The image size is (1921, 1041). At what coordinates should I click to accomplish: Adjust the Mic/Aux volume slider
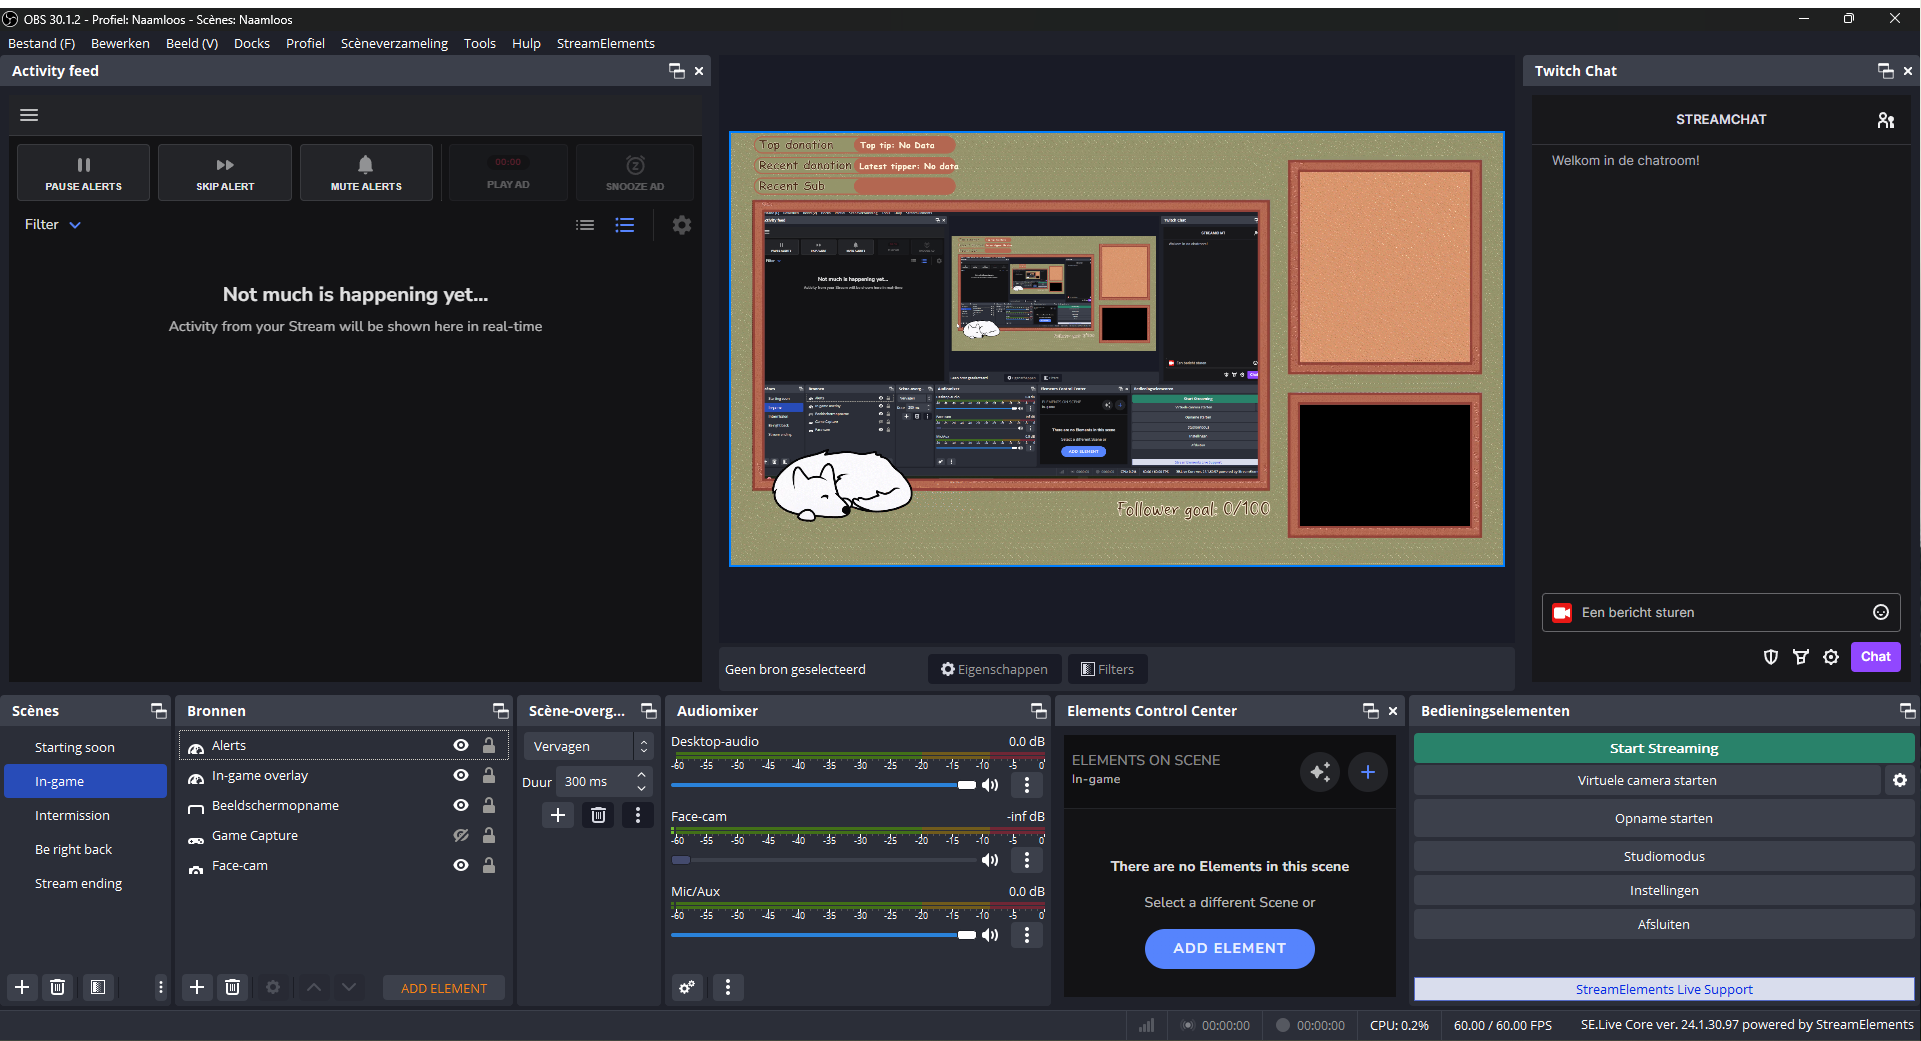pos(823,935)
